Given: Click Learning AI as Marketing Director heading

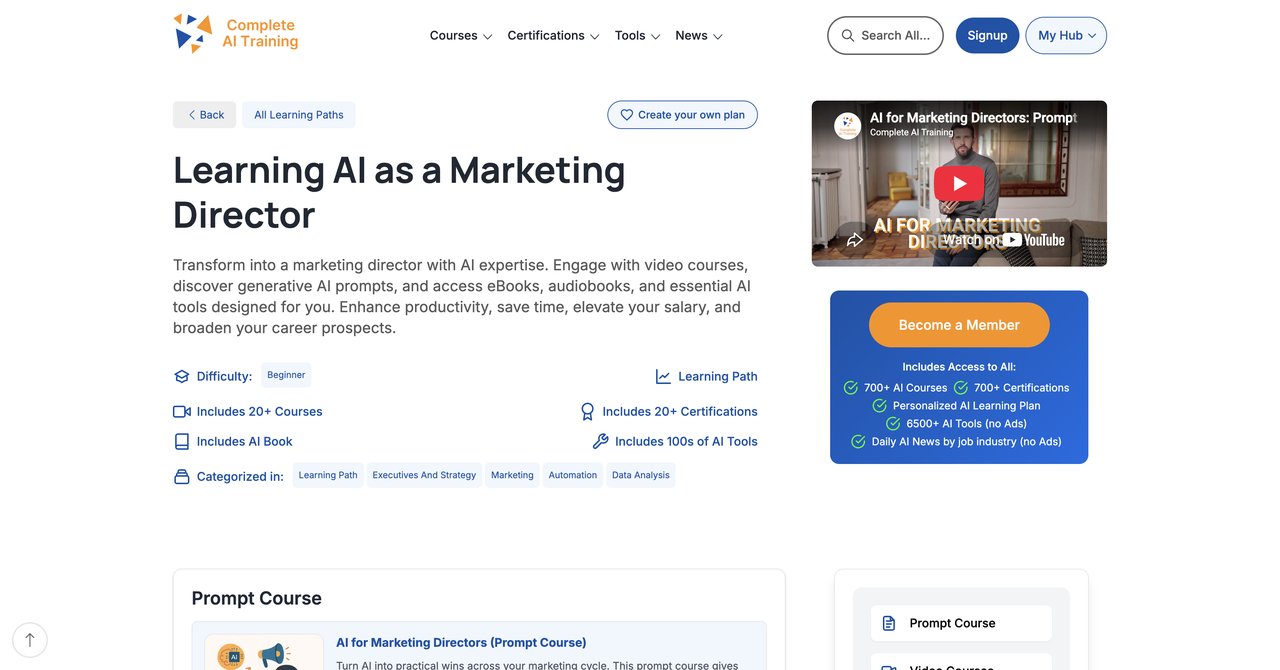Looking at the screenshot, I should coord(399,192).
